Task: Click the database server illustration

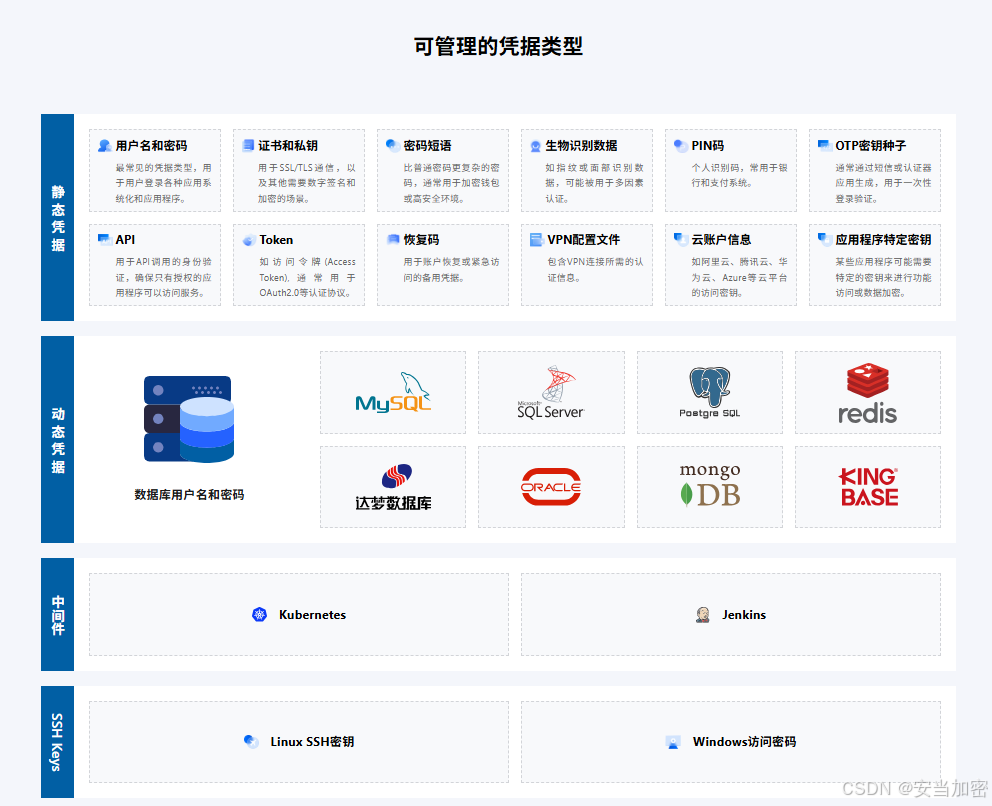Action: click(x=189, y=419)
